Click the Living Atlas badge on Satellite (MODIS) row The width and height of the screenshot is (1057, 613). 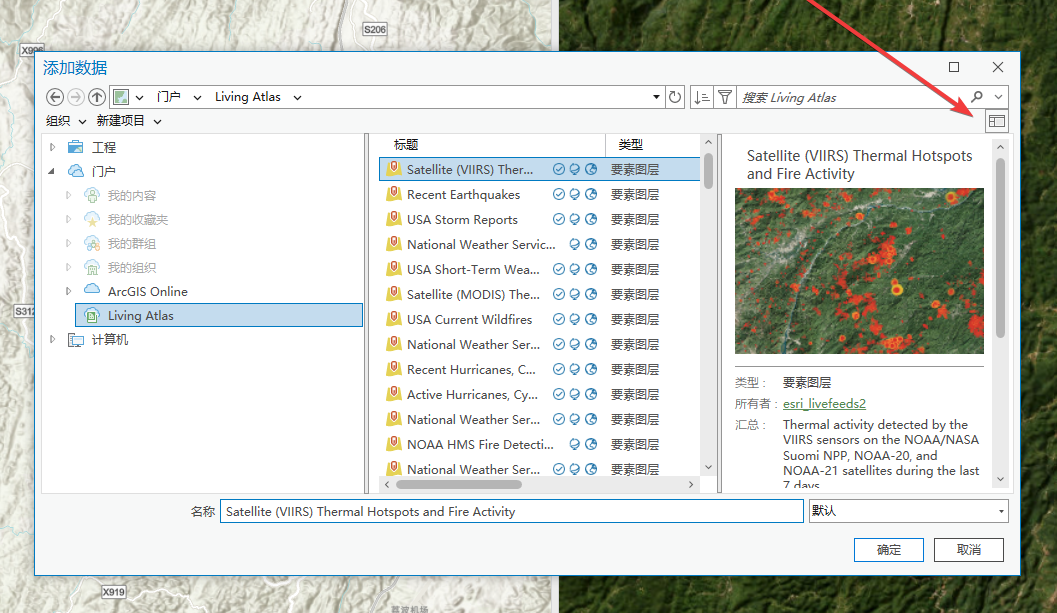(574, 294)
